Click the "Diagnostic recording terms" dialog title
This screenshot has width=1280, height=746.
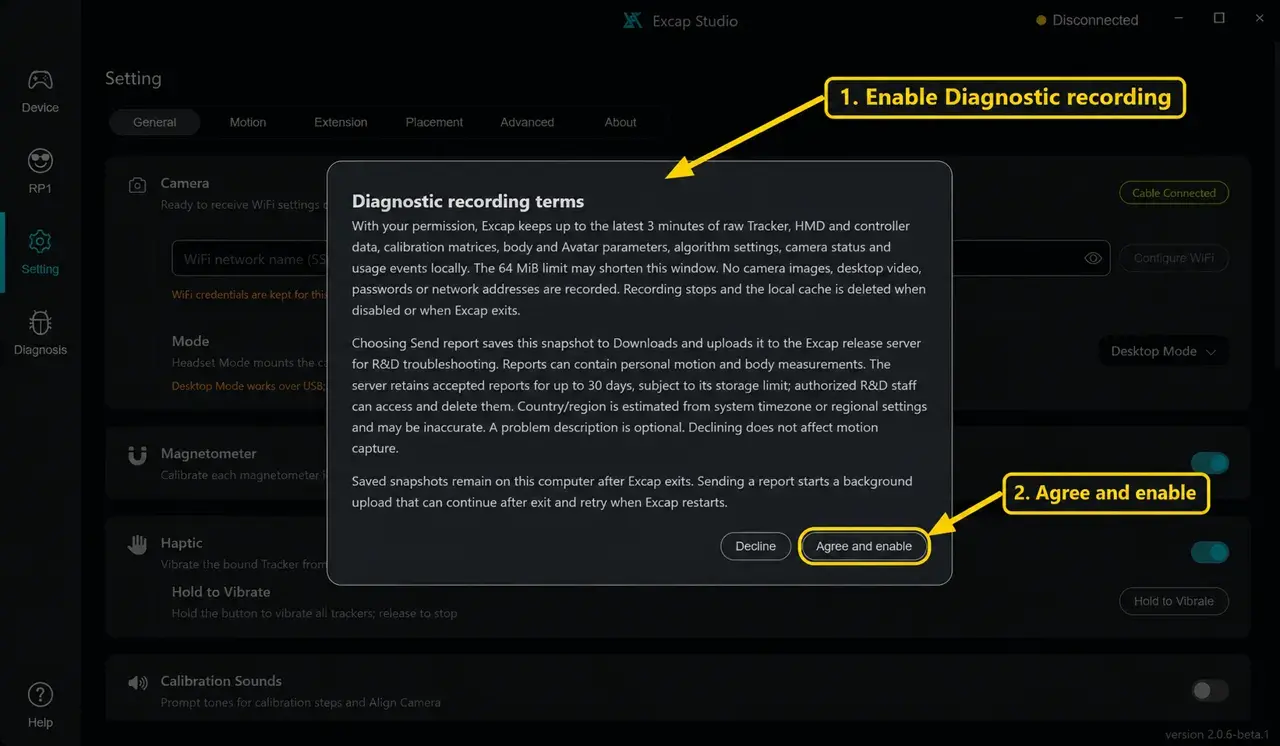click(468, 202)
